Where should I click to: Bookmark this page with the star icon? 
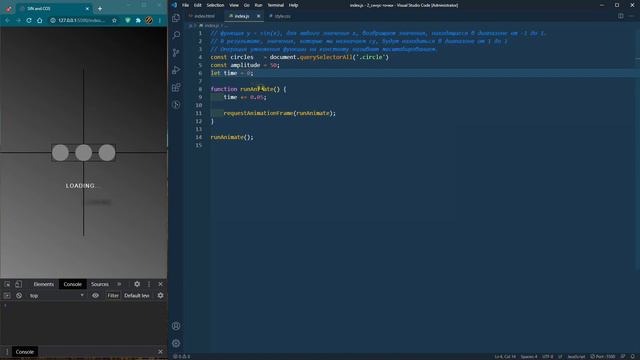click(x=114, y=20)
